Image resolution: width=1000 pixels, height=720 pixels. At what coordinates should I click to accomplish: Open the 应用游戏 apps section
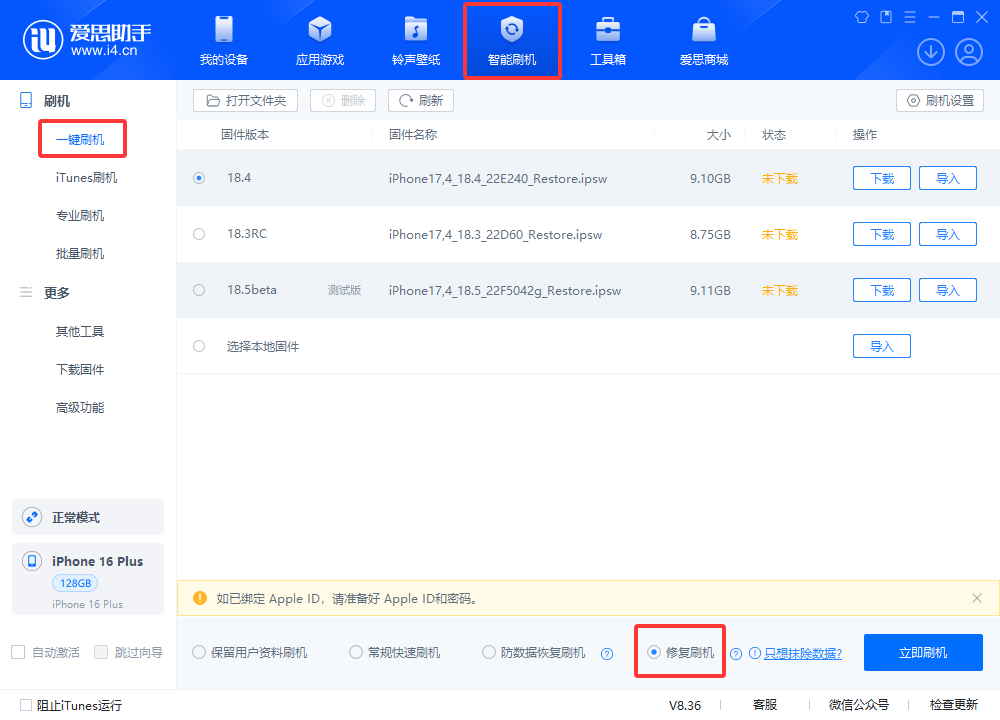coord(319,40)
